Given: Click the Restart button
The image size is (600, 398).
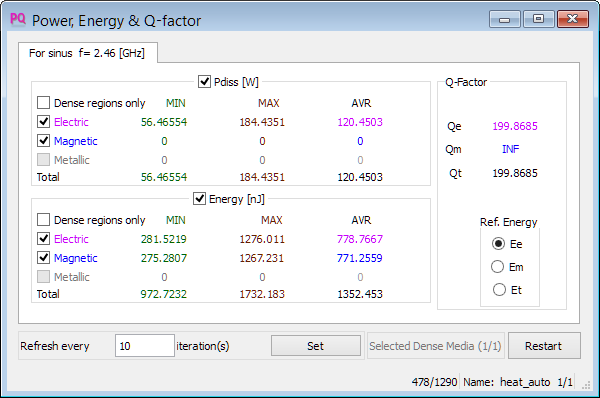Looking at the screenshot, I should (x=544, y=346).
